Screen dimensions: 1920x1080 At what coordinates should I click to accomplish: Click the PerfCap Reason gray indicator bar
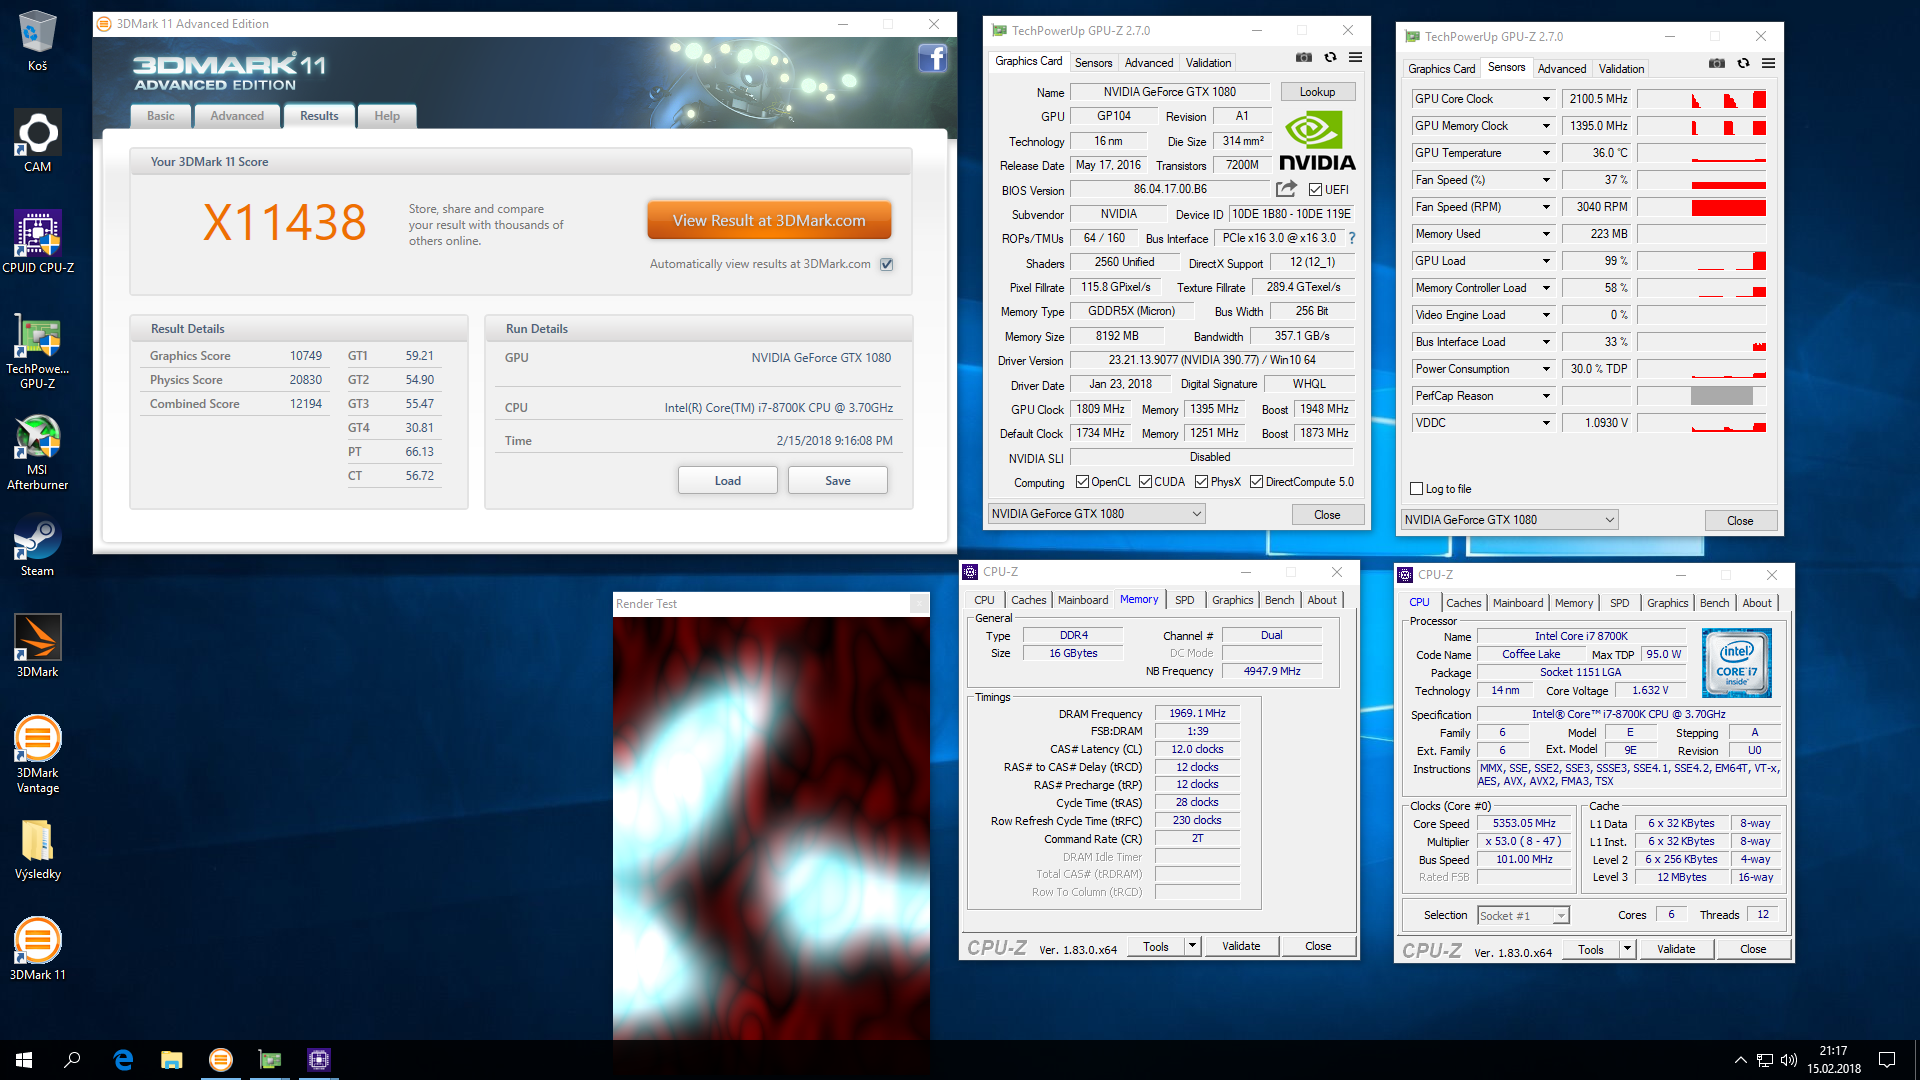point(1721,396)
